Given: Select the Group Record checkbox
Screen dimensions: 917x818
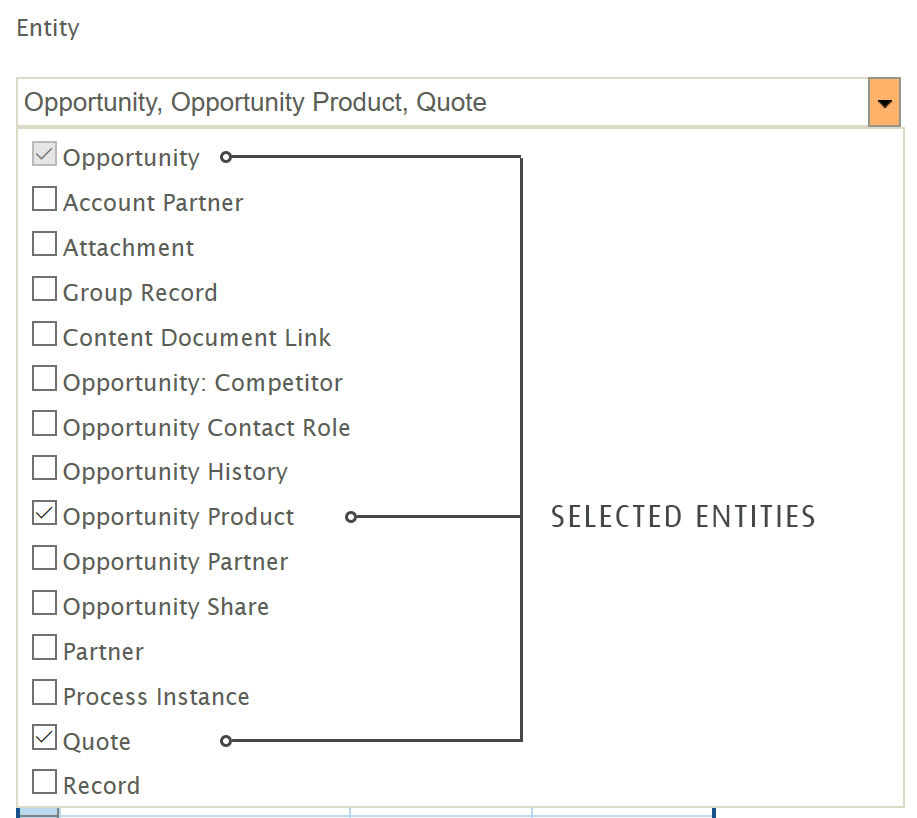Looking at the screenshot, I should (44, 290).
